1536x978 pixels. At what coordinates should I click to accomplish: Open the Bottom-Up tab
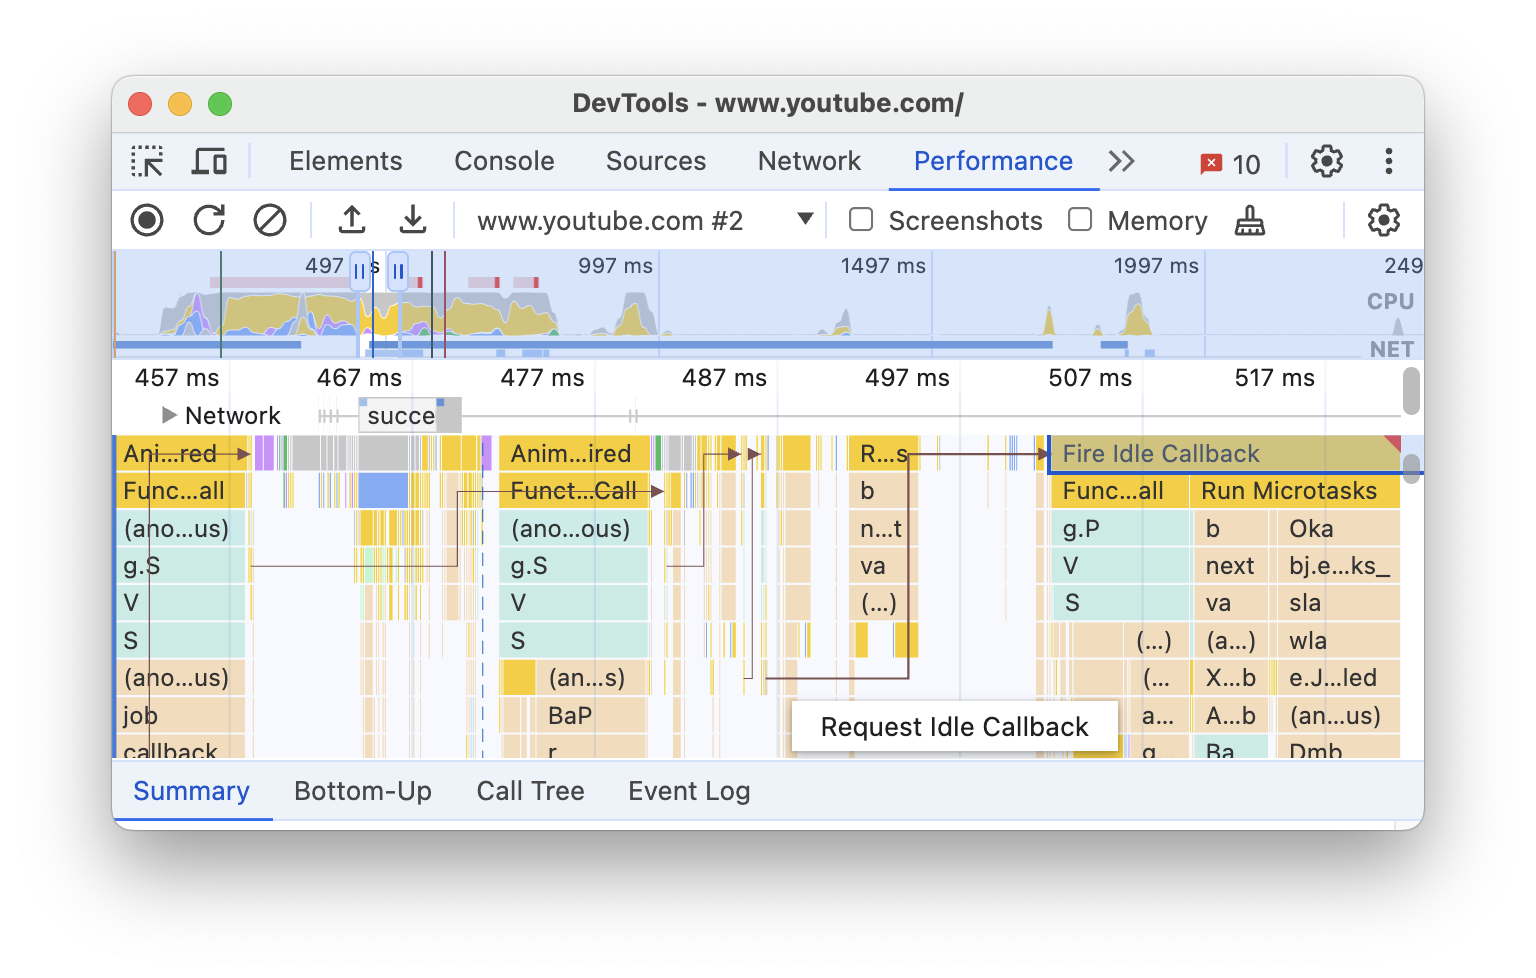[363, 791]
